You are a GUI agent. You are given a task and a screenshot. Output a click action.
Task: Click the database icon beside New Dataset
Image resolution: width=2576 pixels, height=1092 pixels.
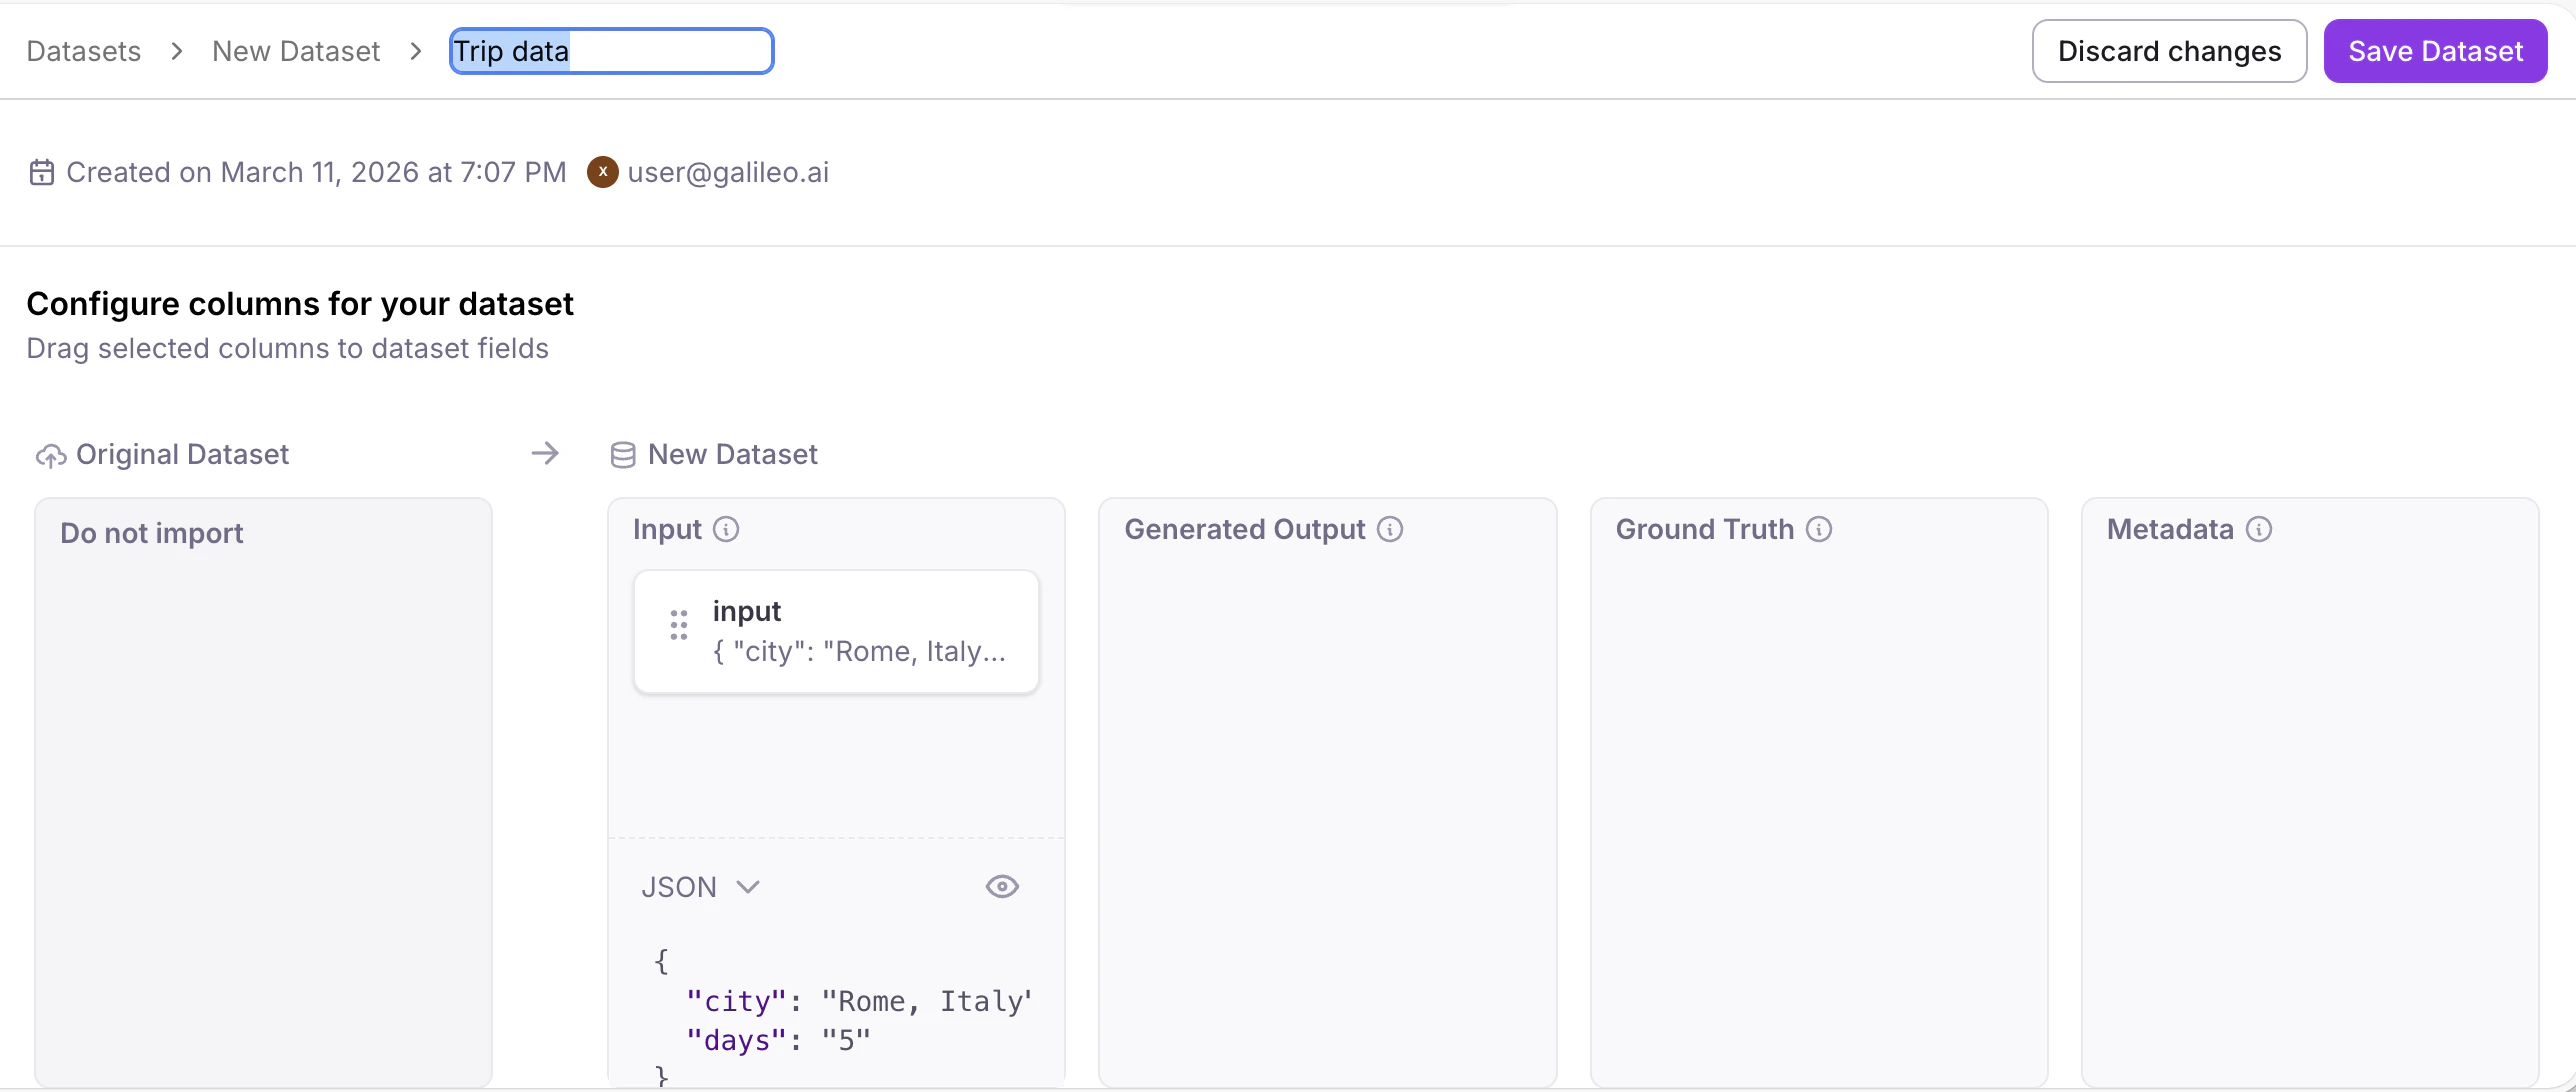(x=622, y=454)
